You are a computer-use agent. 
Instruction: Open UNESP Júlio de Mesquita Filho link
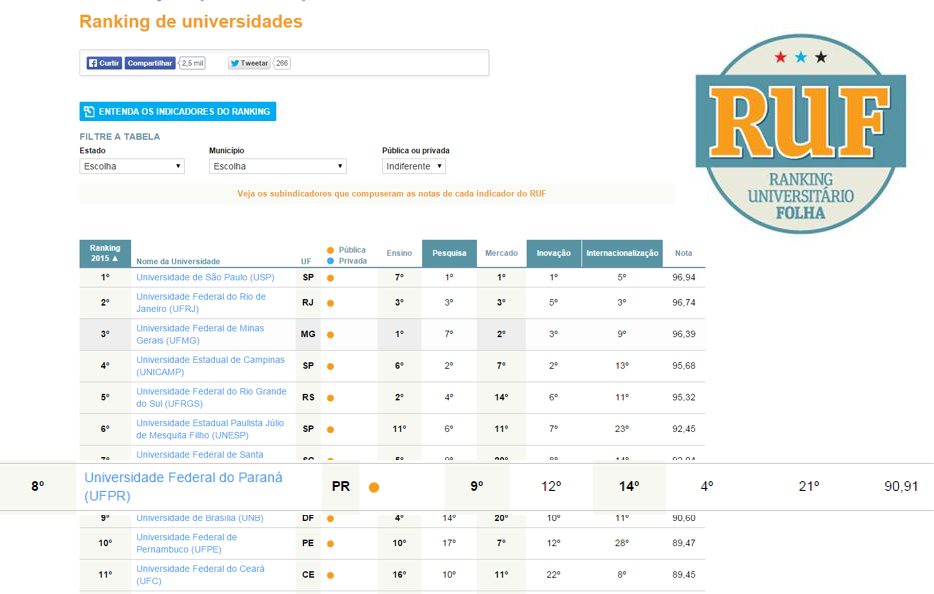click(210, 429)
